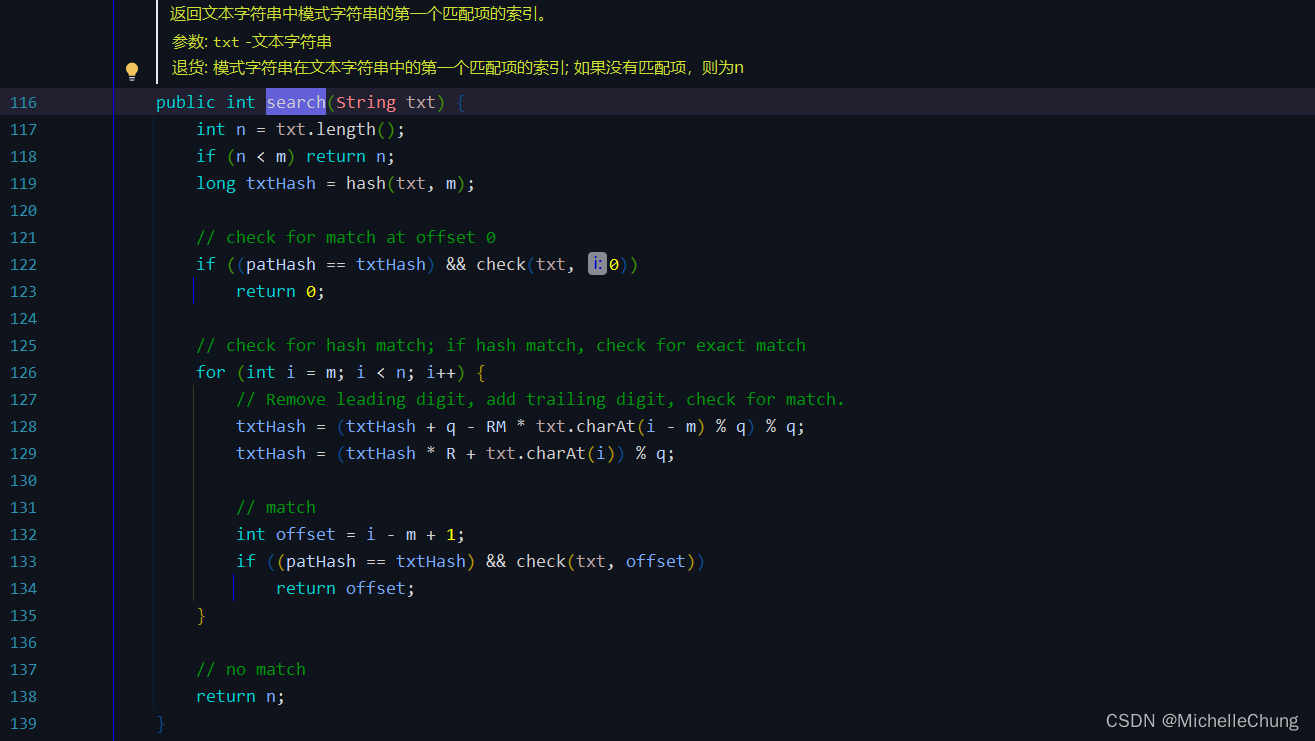
Task: Click line number 117 in gutter
Action: [x=23, y=129]
